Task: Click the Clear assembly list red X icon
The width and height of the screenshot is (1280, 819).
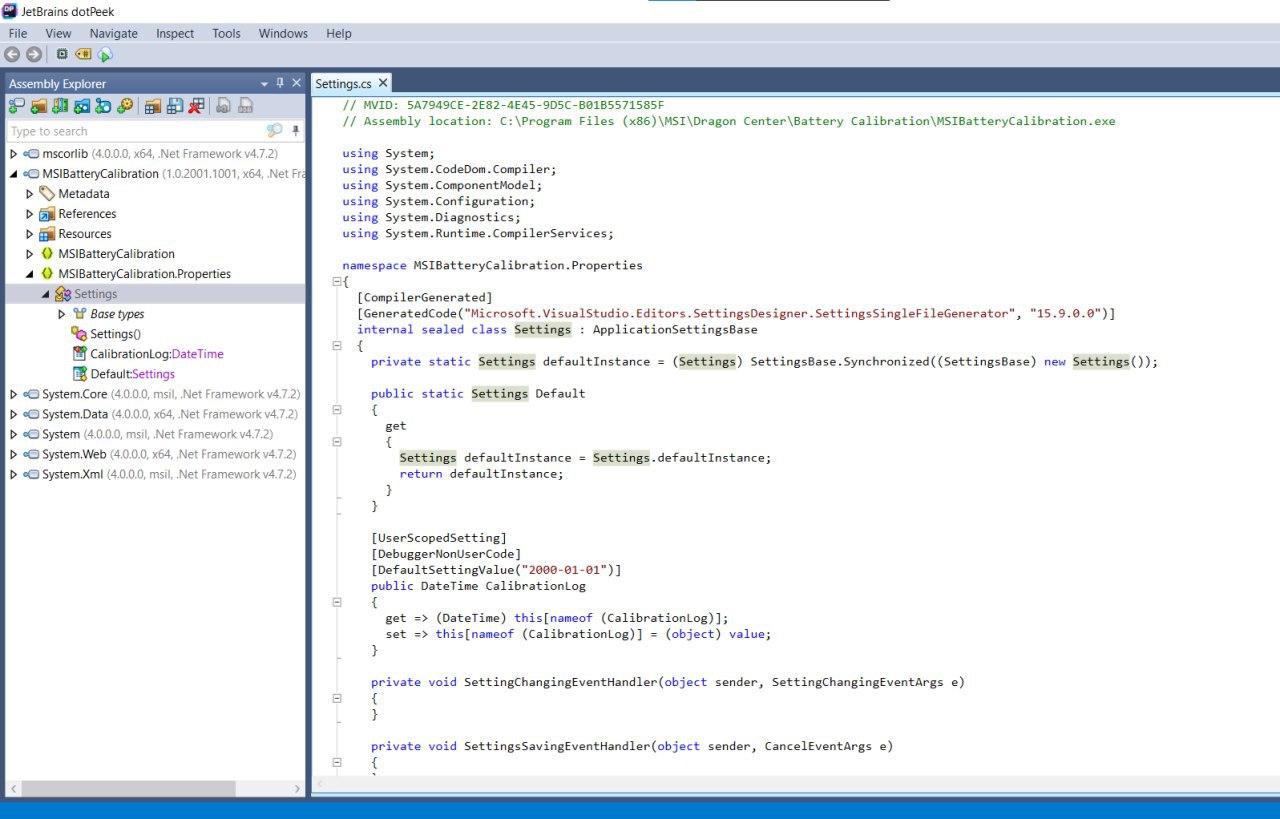Action: (196, 106)
